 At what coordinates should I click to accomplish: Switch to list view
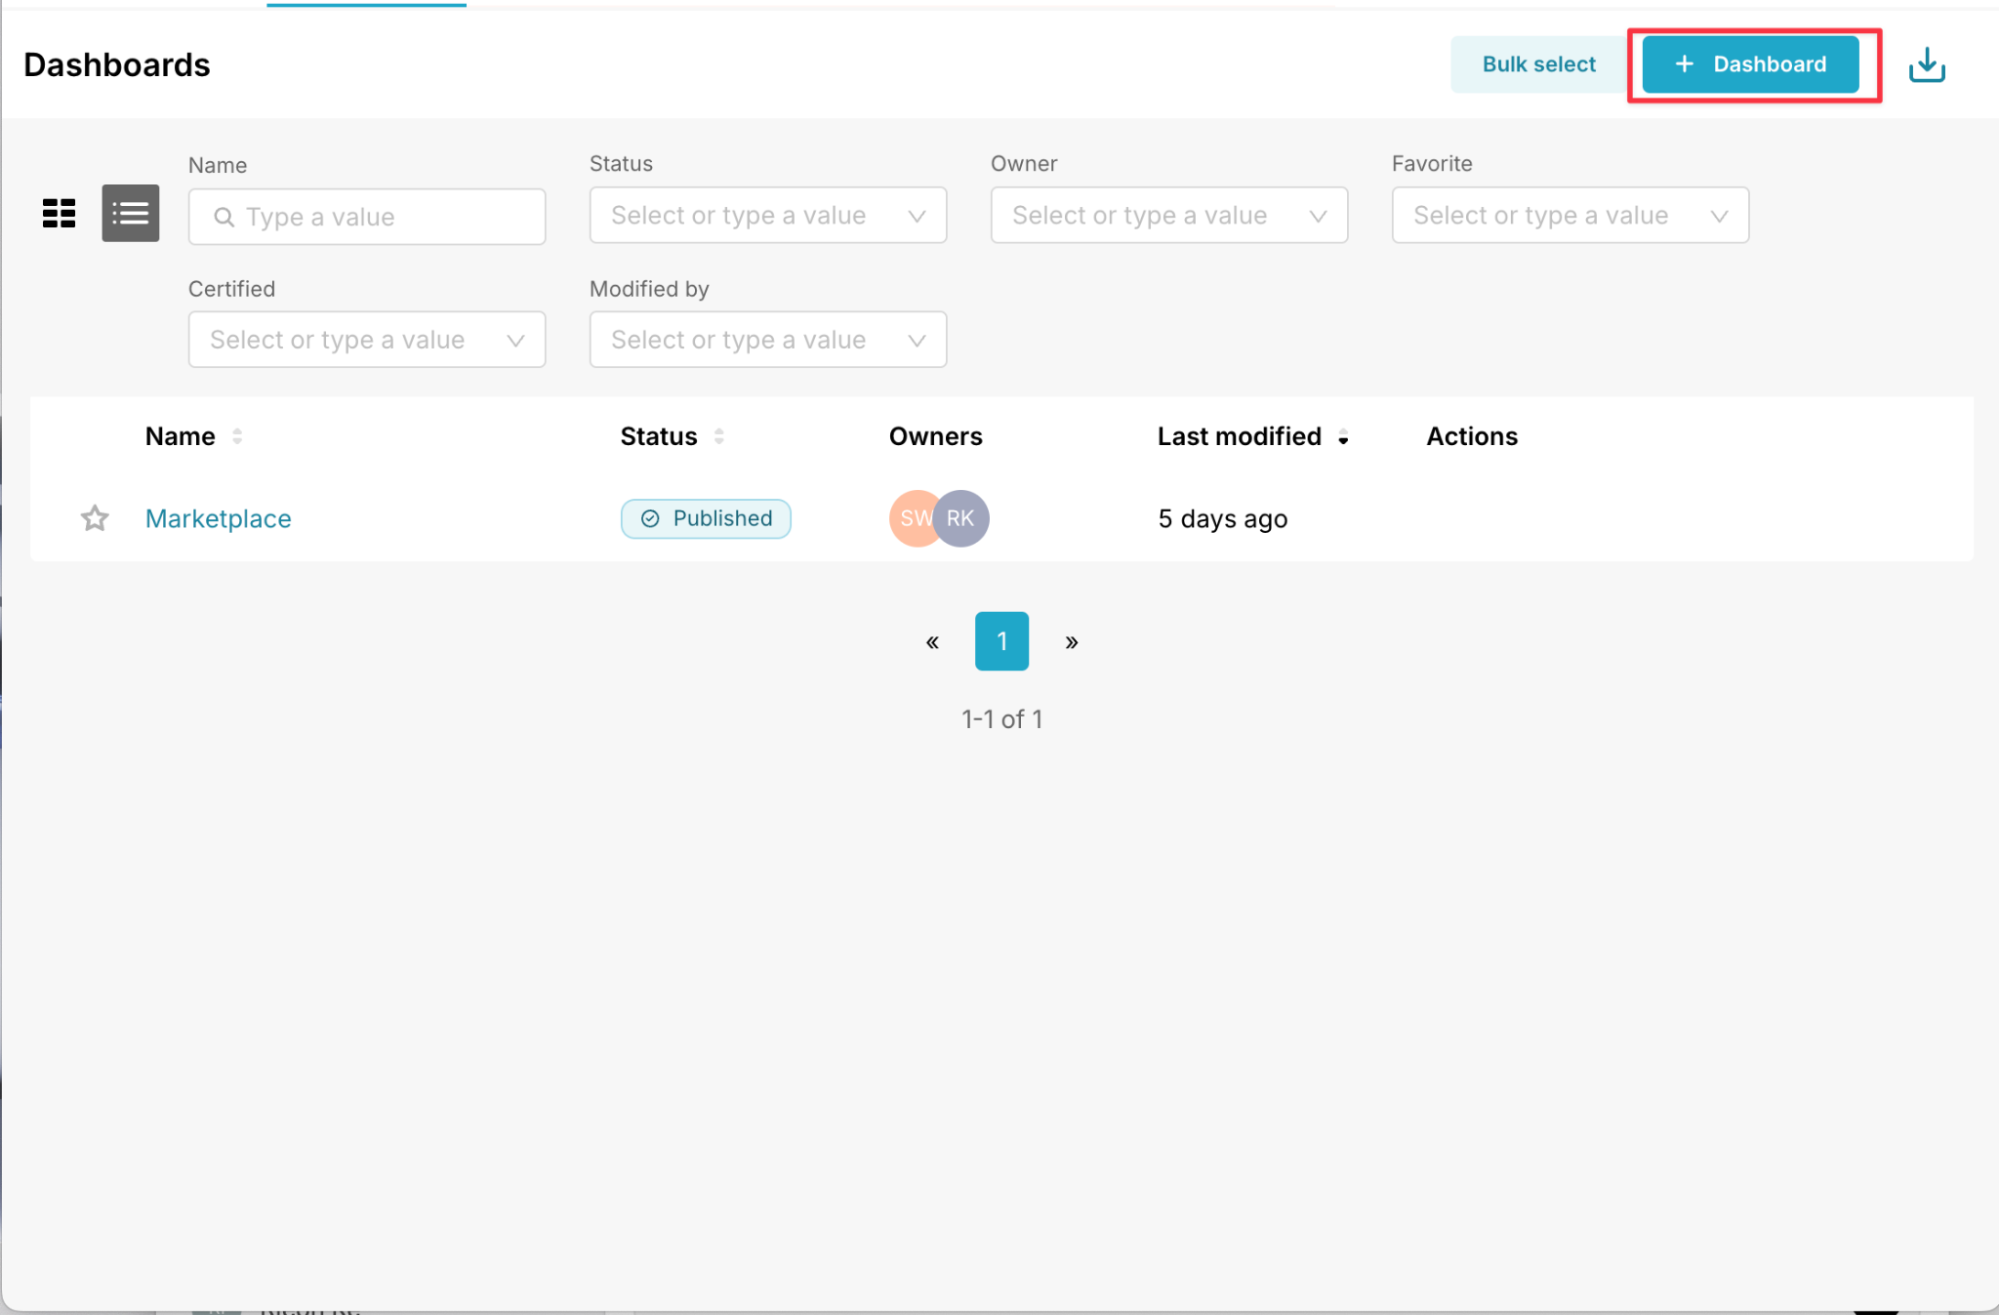(x=130, y=213)
